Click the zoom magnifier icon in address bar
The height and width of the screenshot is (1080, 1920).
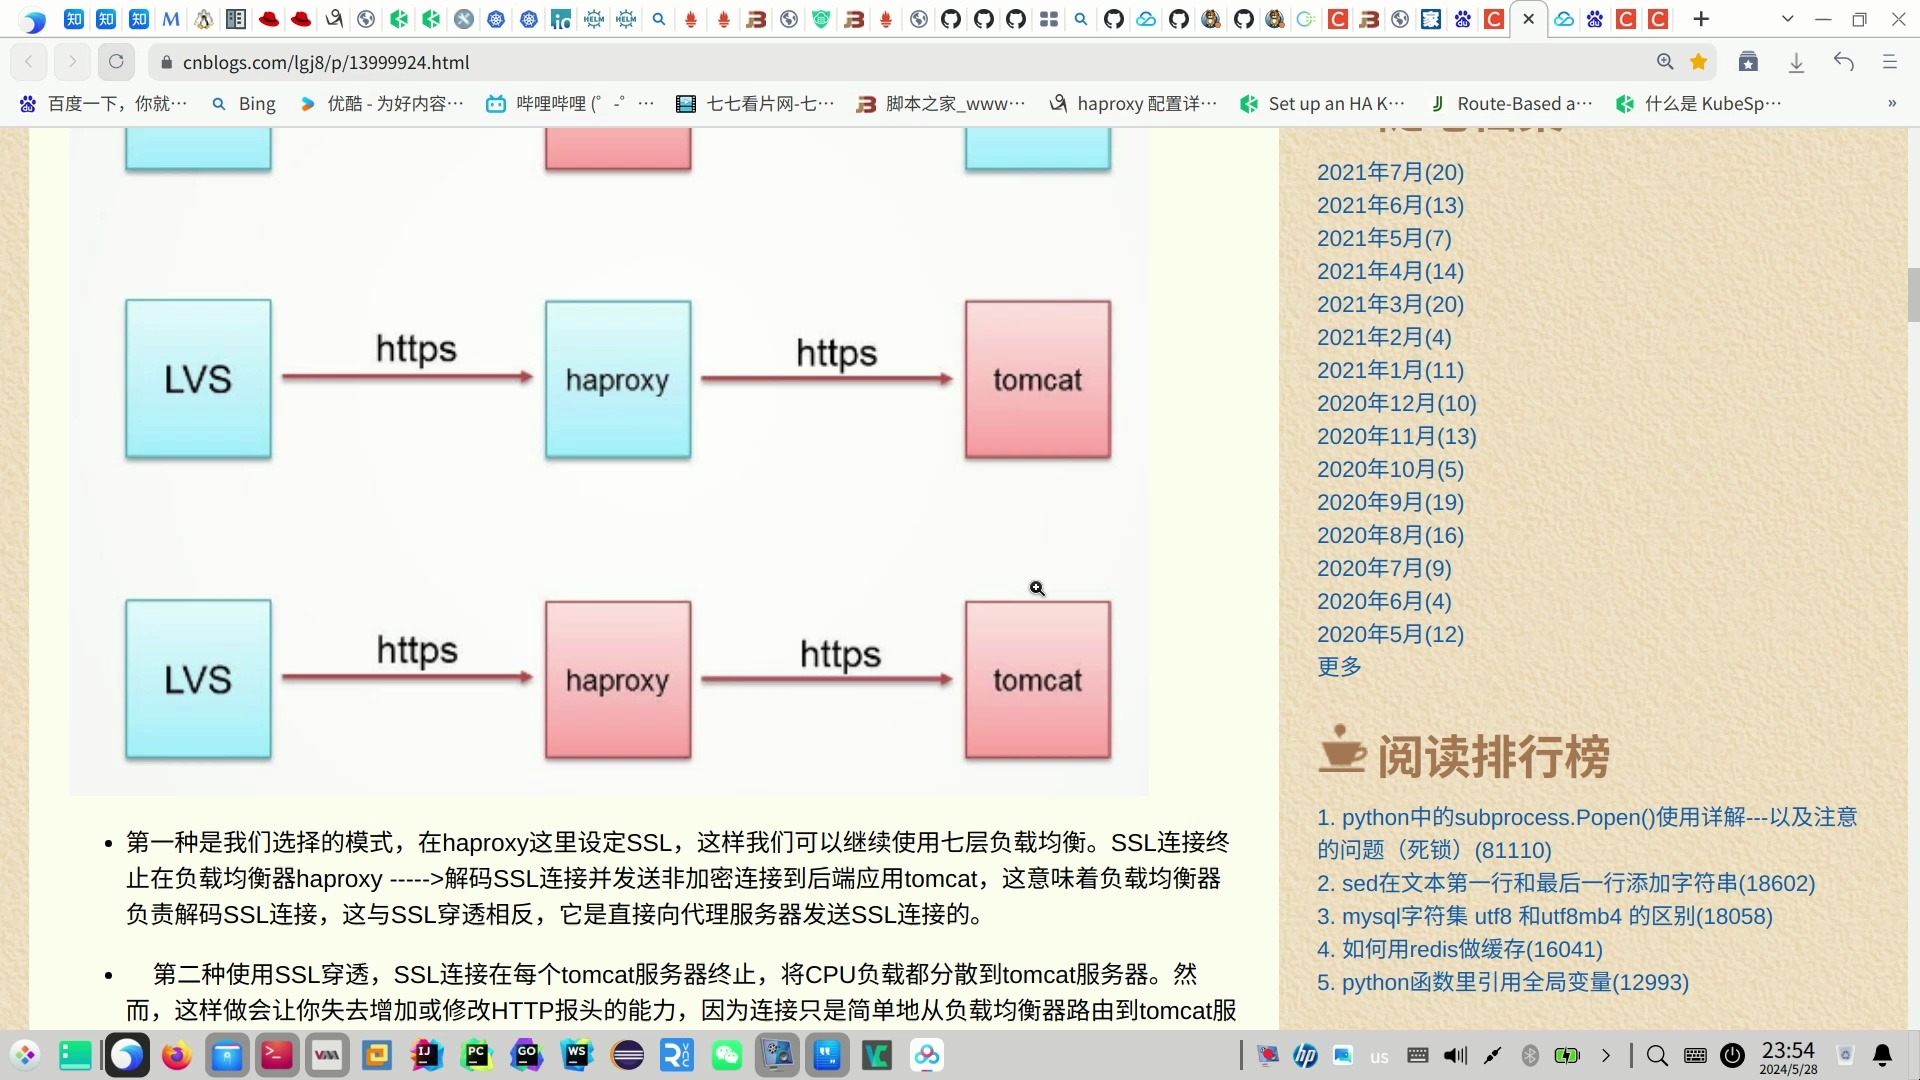1665,62
